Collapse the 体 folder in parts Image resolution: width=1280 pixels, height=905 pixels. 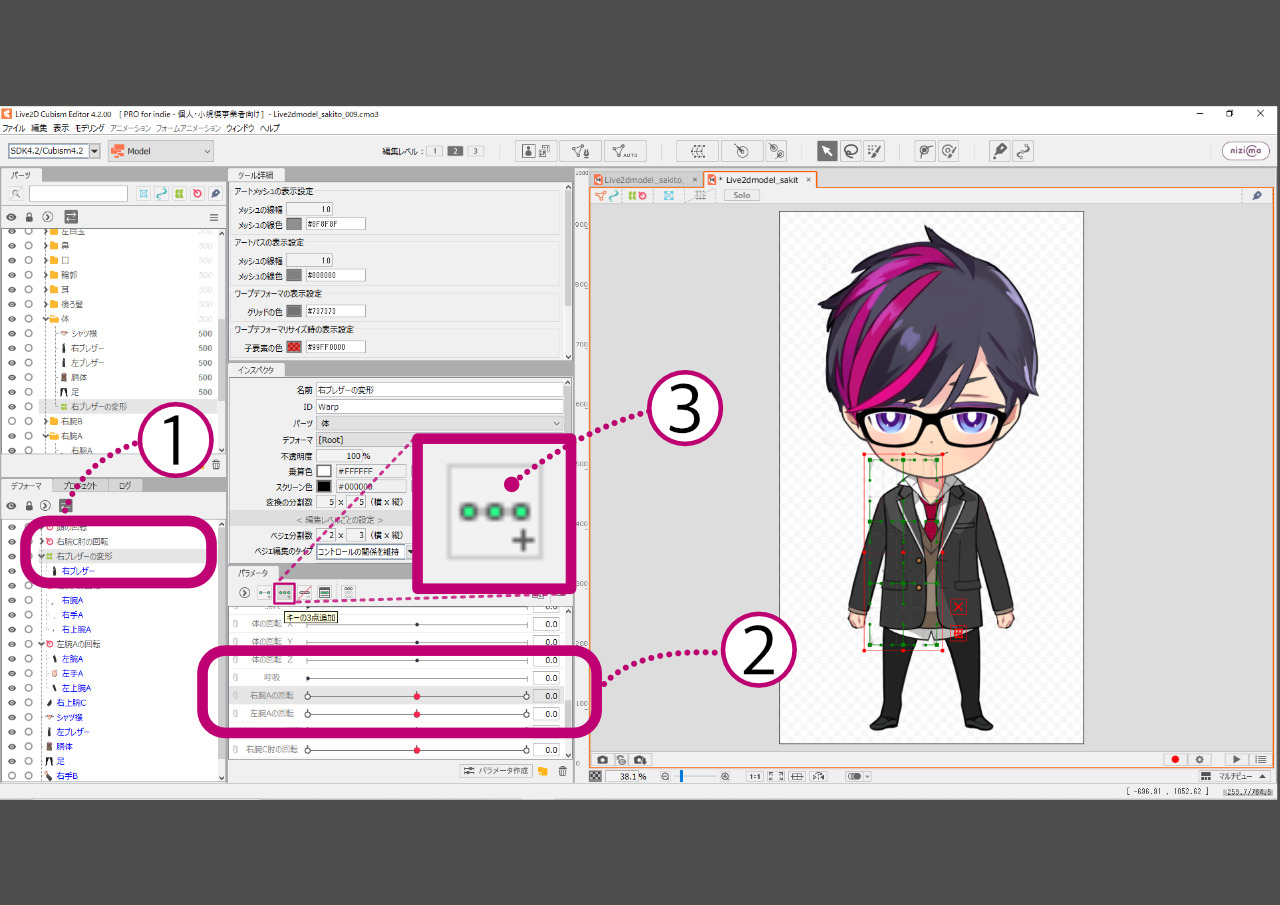point(44,319)
